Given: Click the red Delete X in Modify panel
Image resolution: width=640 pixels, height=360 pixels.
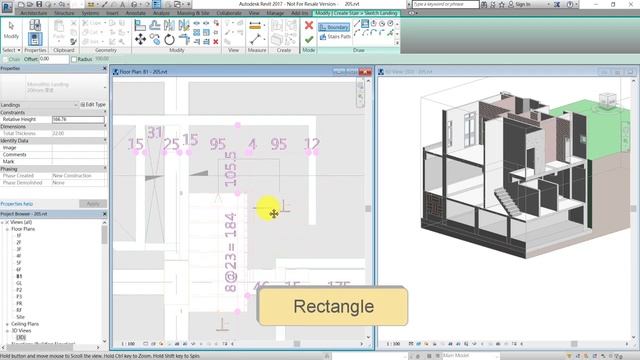Looking at the screenshot, I should (x=216, y=42).
